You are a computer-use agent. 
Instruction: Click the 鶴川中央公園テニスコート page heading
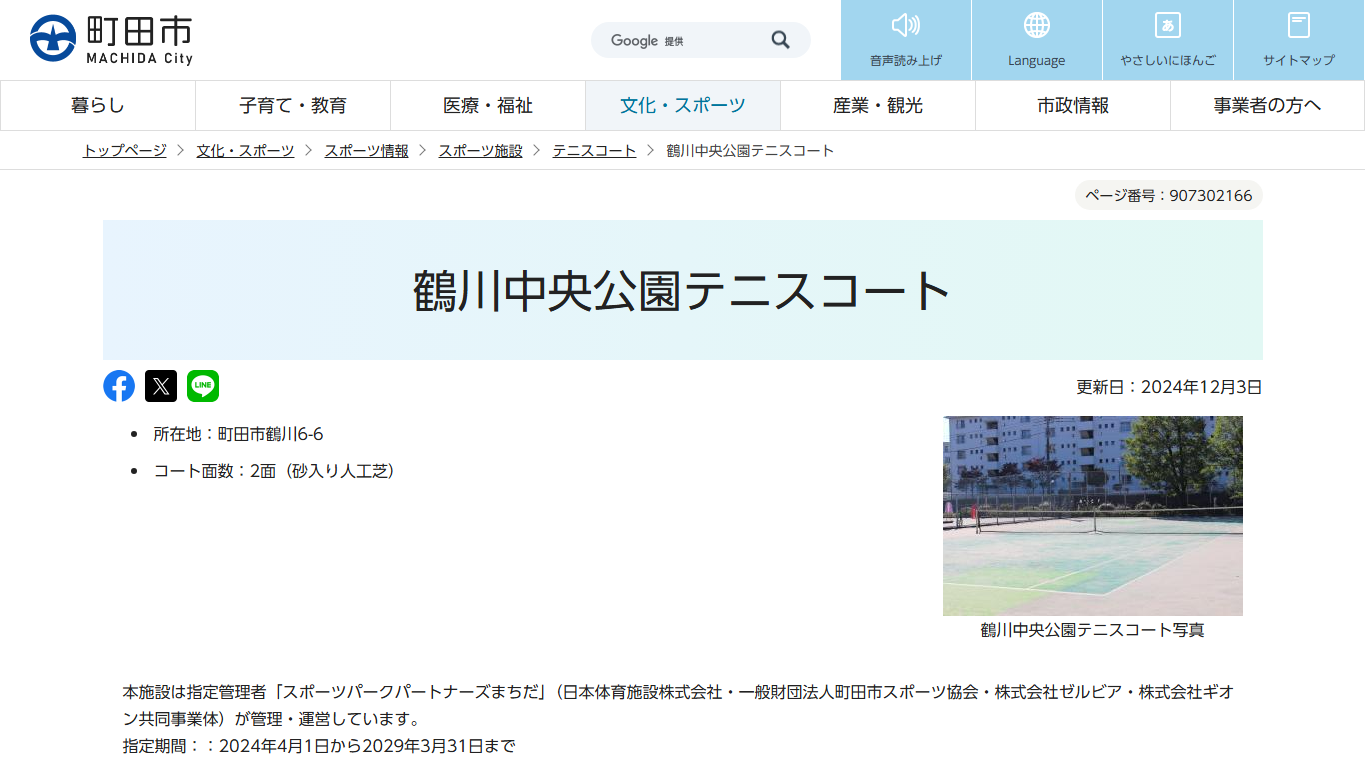pos(683,291)
